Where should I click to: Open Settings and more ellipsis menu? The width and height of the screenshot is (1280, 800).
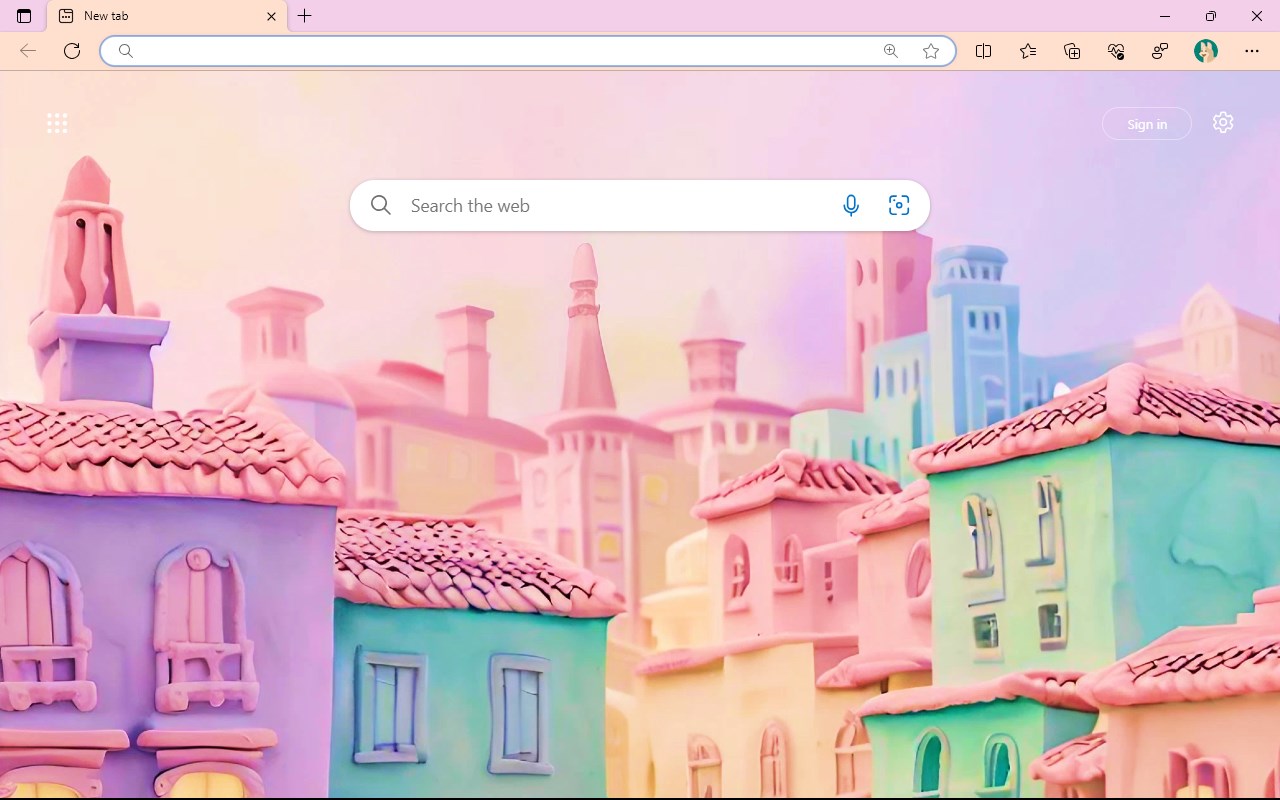point(1252,51)
